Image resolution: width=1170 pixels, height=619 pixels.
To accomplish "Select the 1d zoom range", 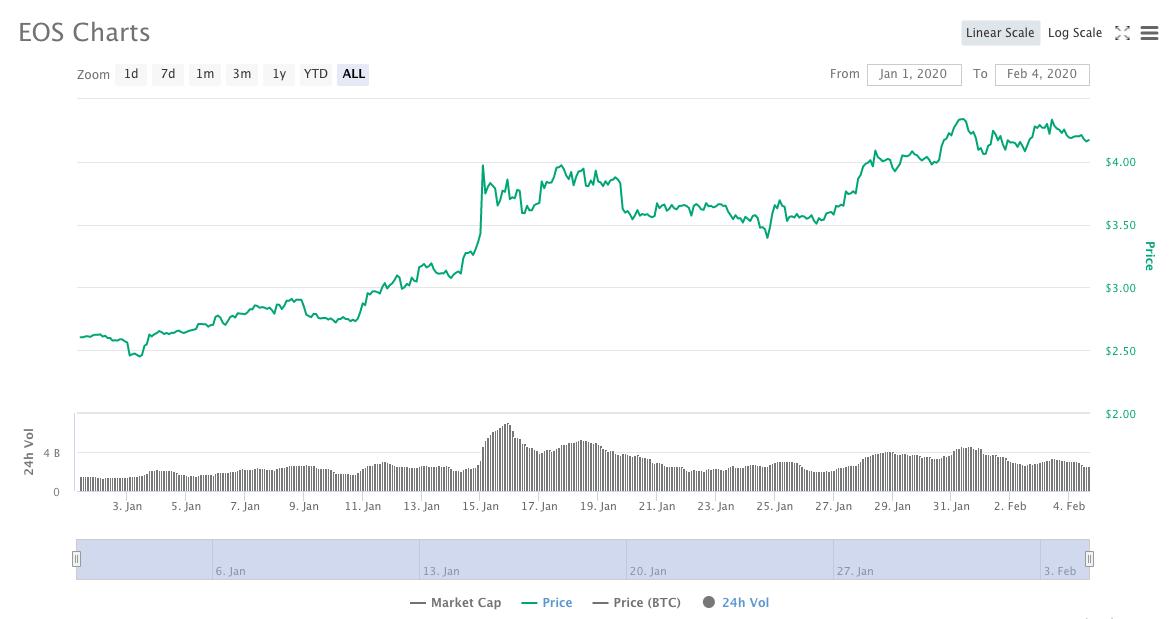I will 130,74.
